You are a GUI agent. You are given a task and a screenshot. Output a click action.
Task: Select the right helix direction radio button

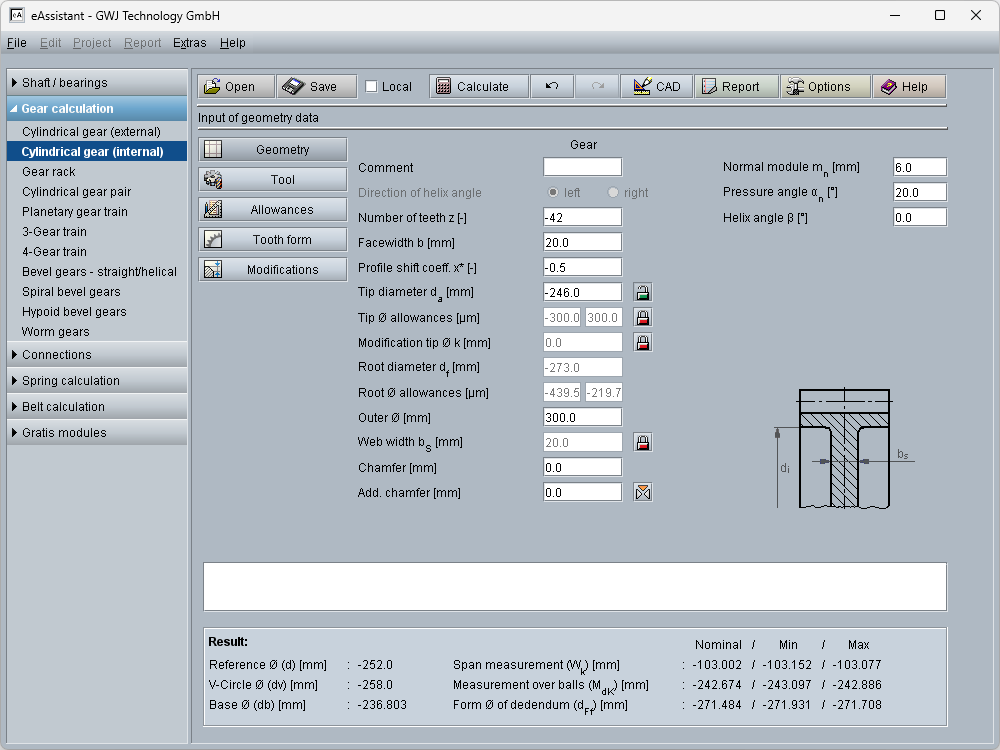(x=613, y=193)
